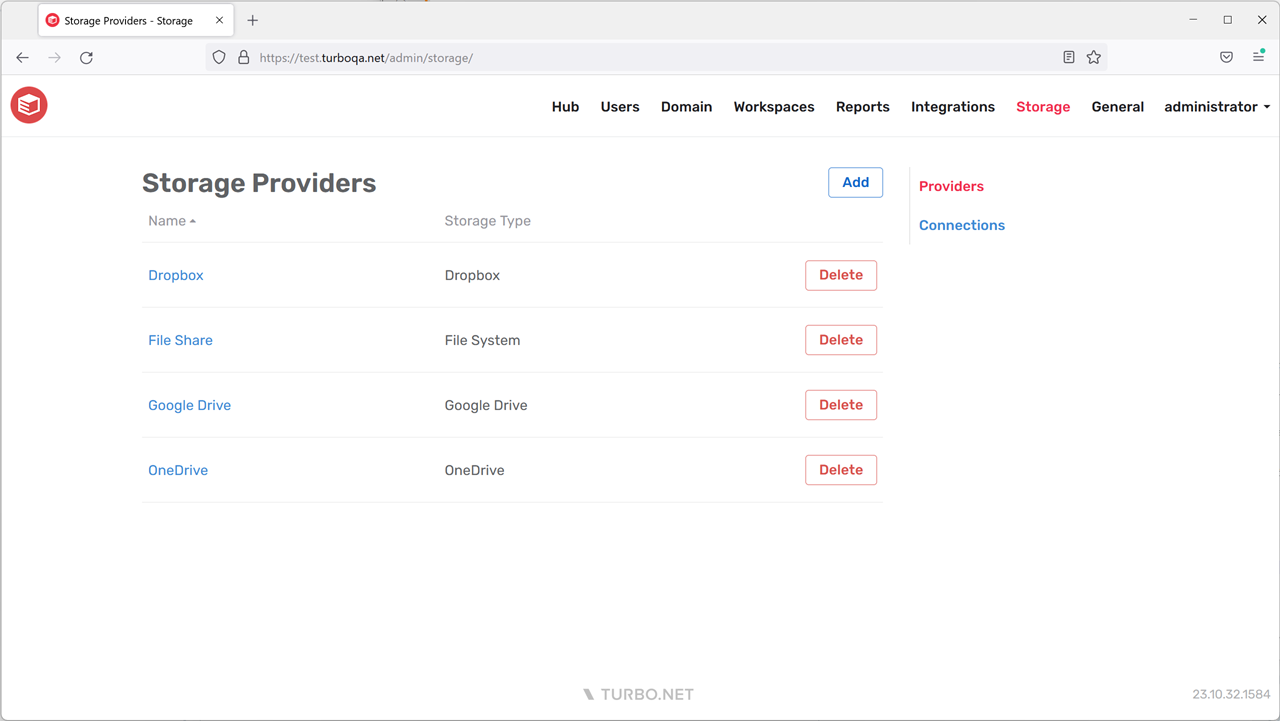The width and height of the screenshot is (1280, 721).
Task: Click the save-to-pocket icon in the toolbar
Action: [x=1226, y=57]
